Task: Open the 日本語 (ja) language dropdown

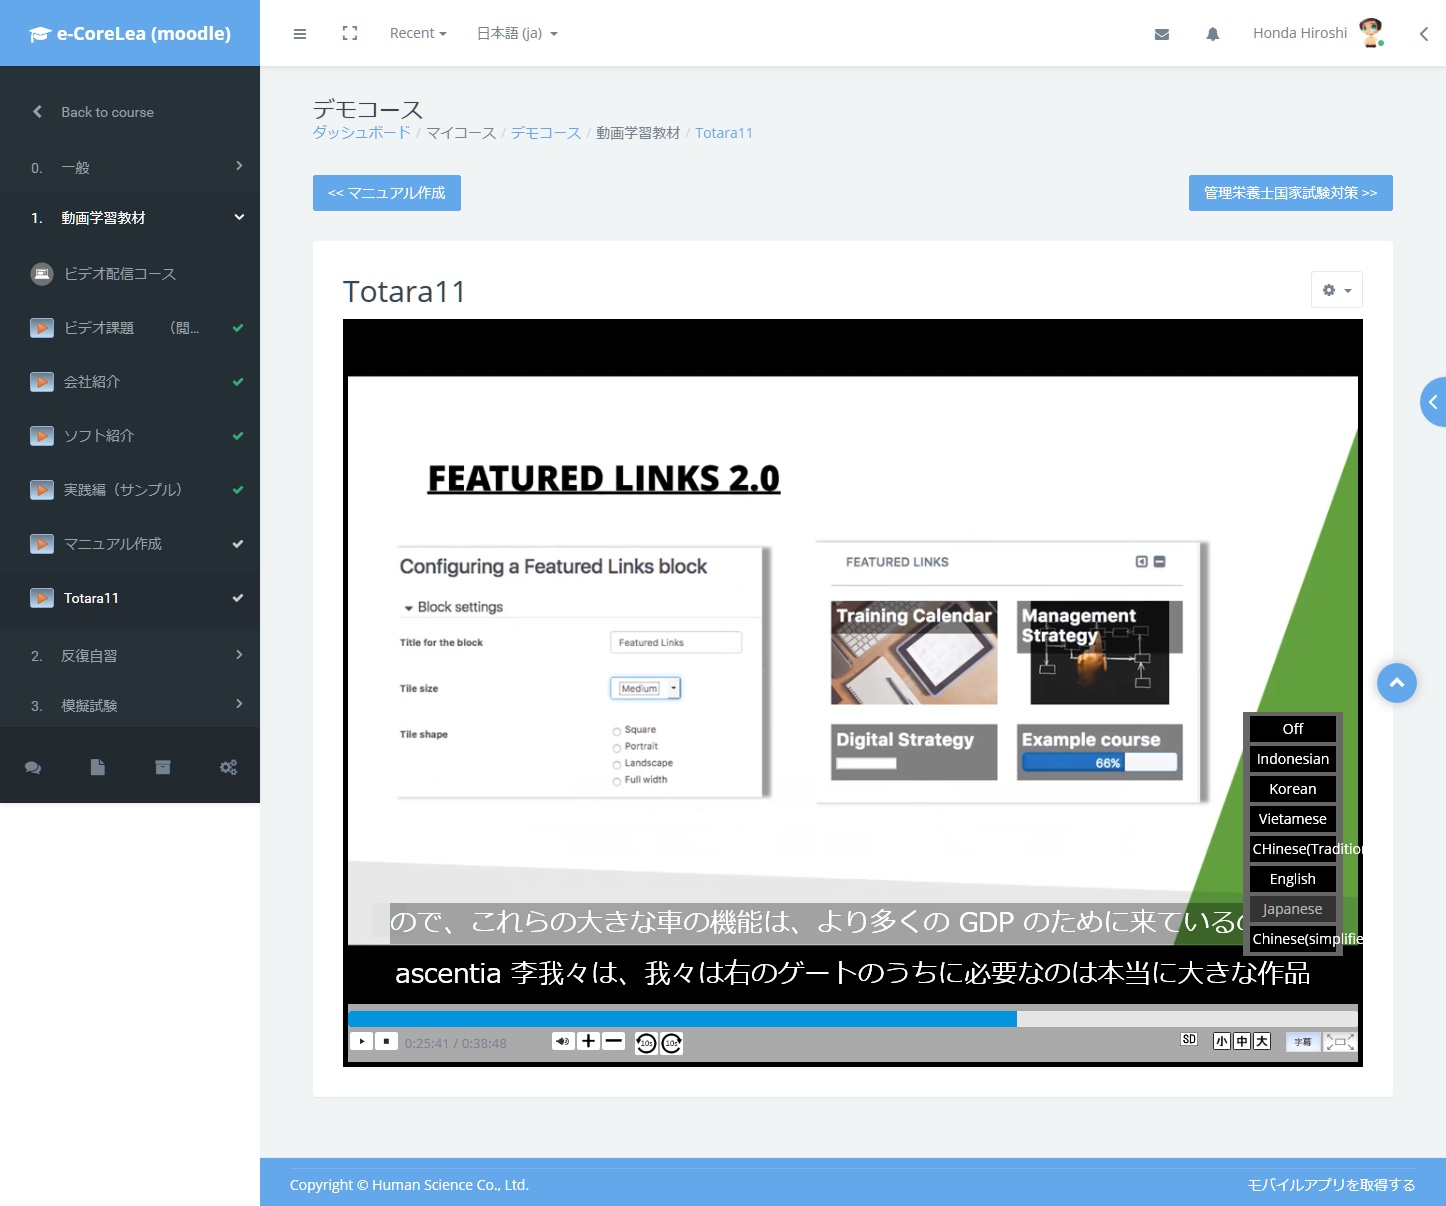Action: pos(517,33)
